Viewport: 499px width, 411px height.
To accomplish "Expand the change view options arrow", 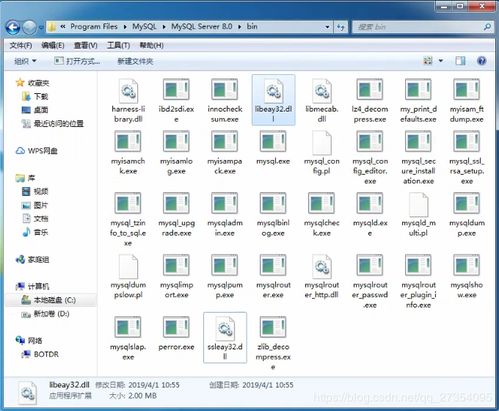I will tap(441, 61).
